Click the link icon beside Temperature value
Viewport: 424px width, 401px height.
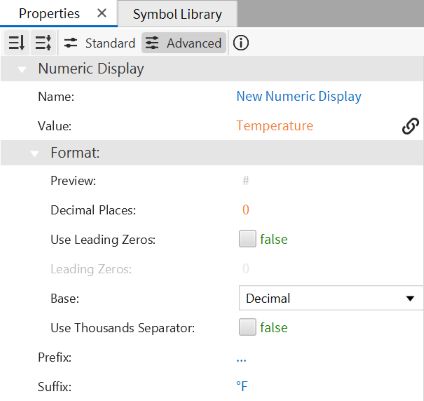tap(410, 126)
